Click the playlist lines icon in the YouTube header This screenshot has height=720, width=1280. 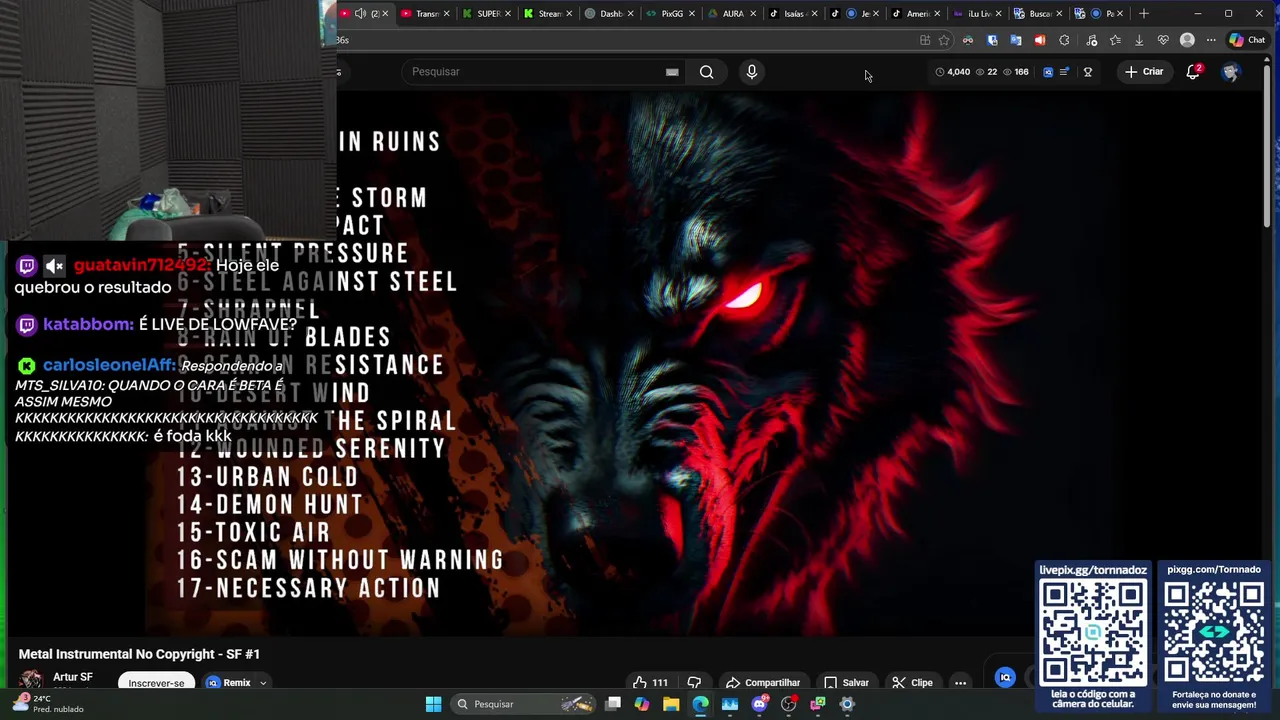(x=1065, y=72)
